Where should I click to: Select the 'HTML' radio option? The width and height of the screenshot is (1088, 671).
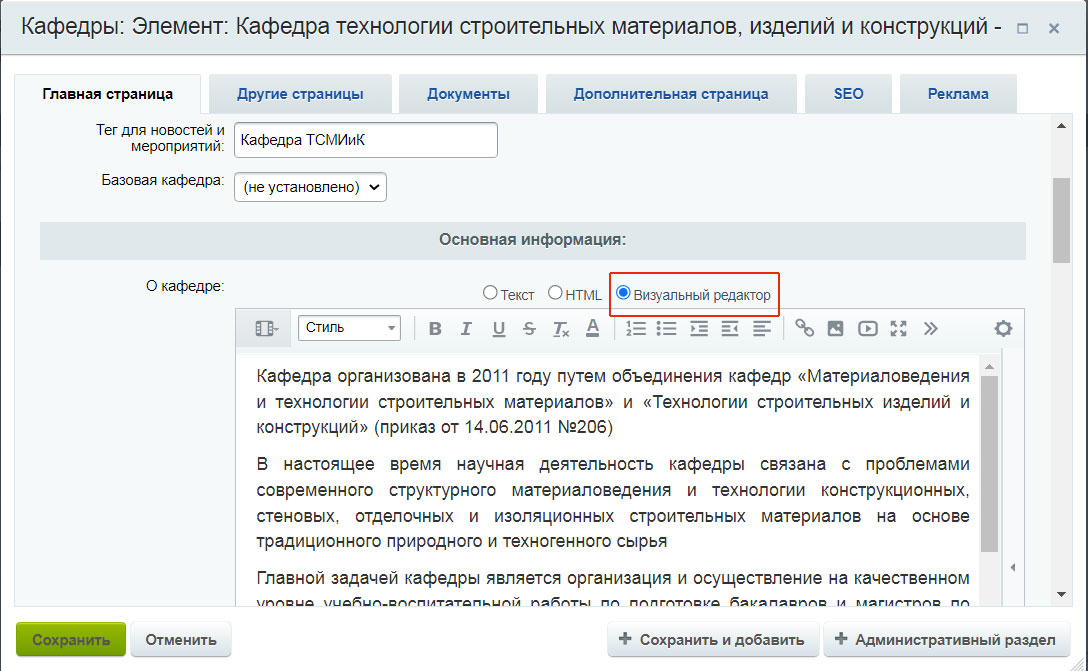pos(555,293)
